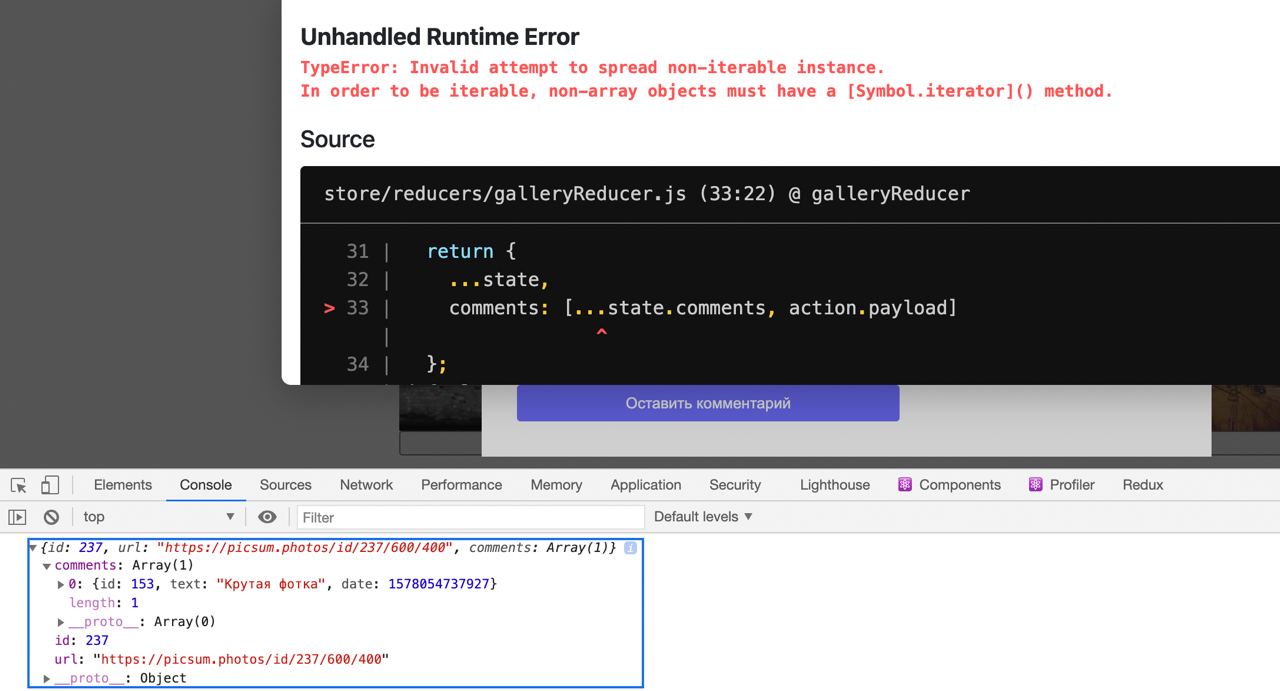Open the Security tab
Screen dimensions: 1280x691
point(735,485)
